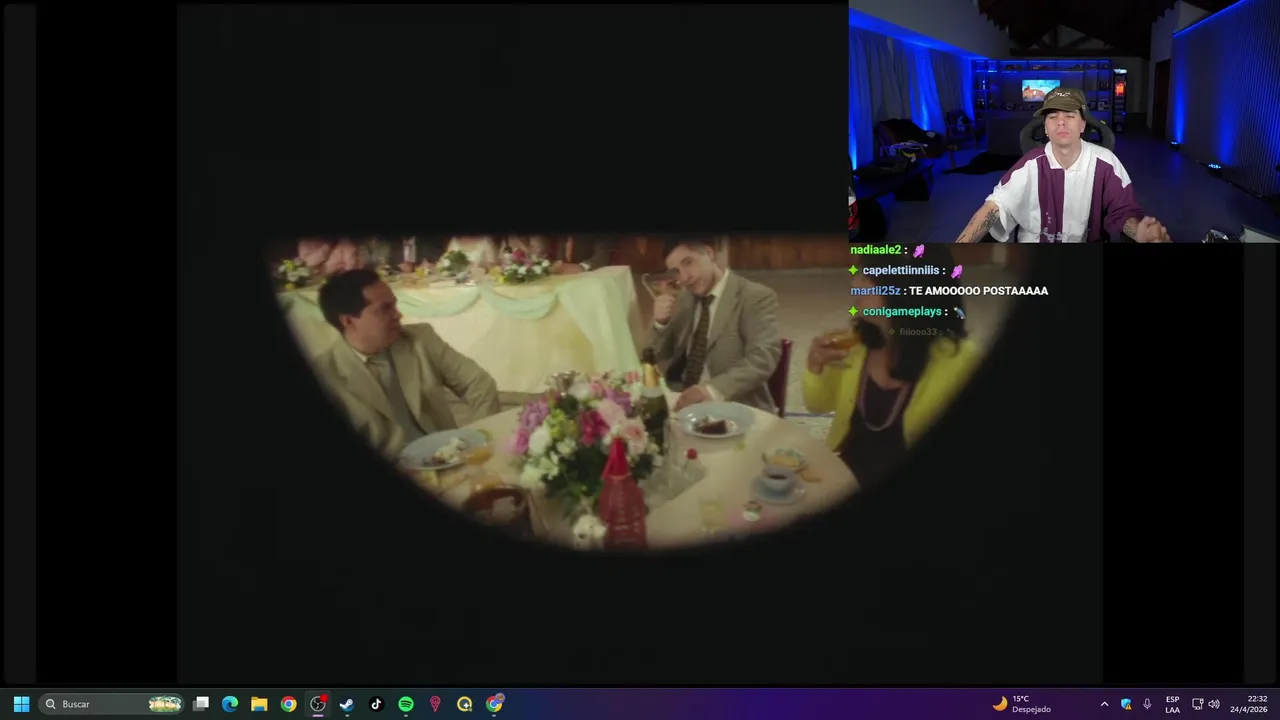Open the yellow circle taskbar app
Viewport: 1280px width, 720px height.
click(464, 704)
